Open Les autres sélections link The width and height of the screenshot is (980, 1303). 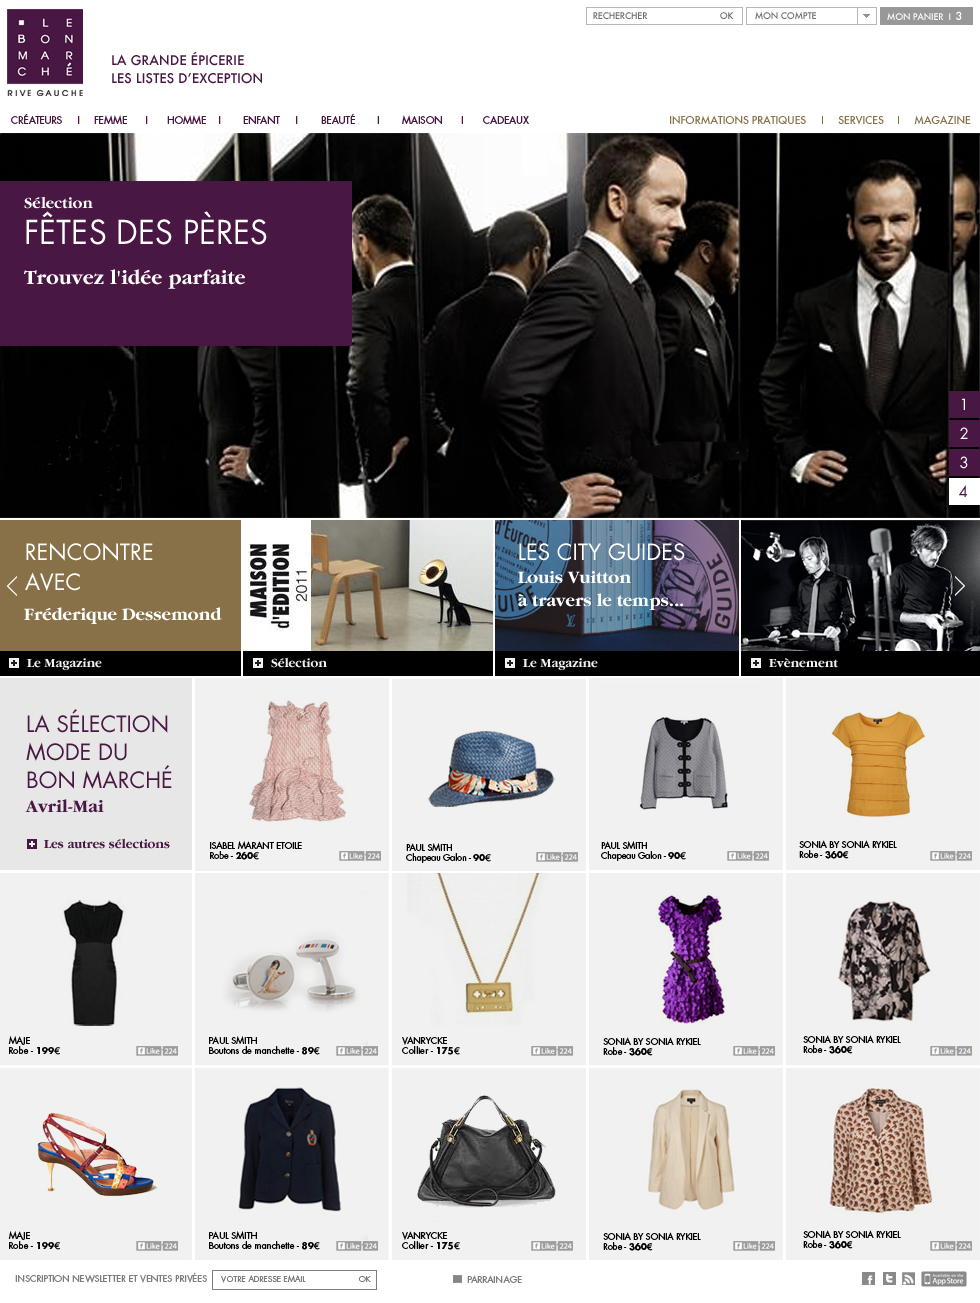click(107, 844)
